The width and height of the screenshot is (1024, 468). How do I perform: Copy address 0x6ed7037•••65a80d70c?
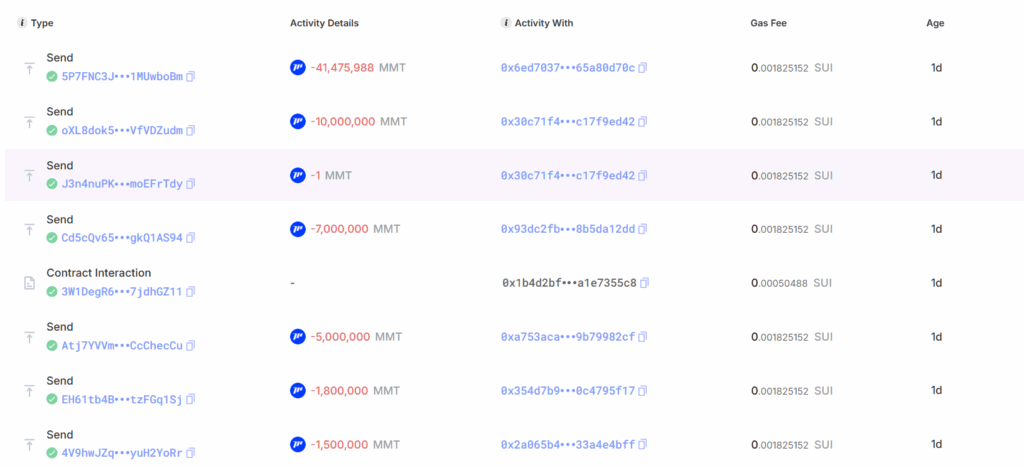pyautogui.click(x=643, y=68)
